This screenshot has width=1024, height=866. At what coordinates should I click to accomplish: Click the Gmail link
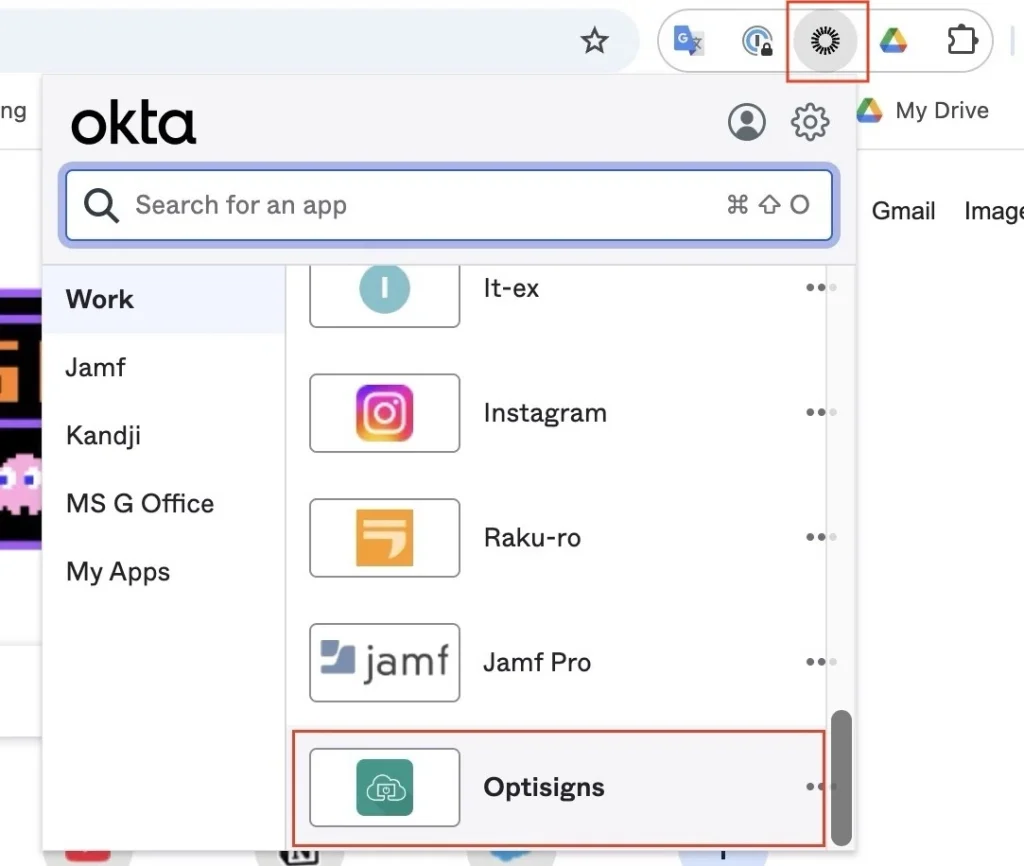click(903, 211)
